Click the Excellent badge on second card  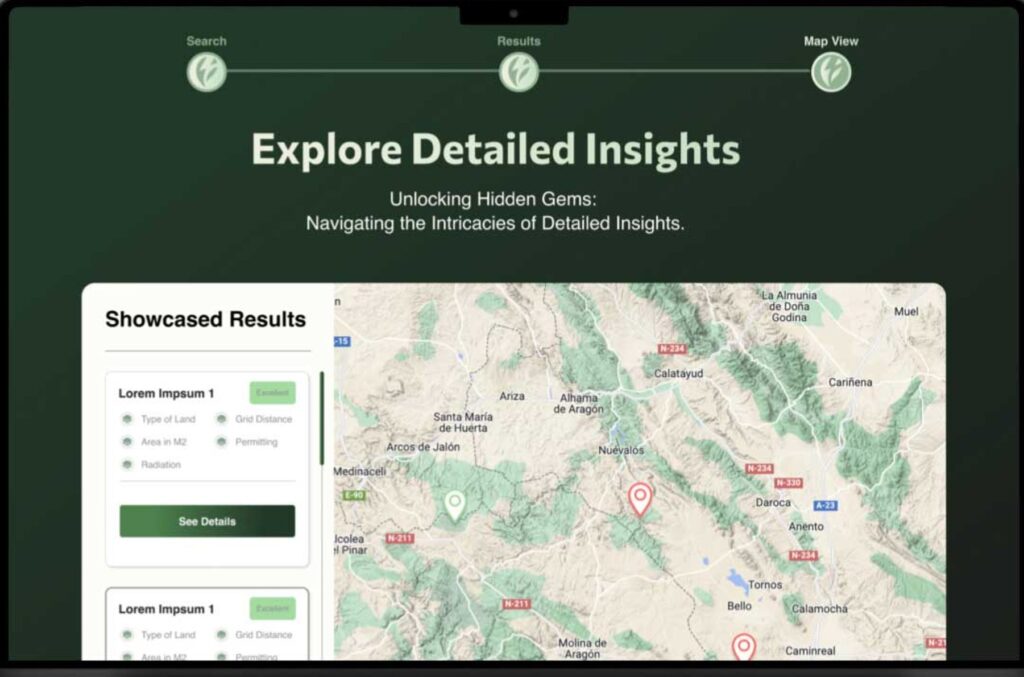click(272, 608)
